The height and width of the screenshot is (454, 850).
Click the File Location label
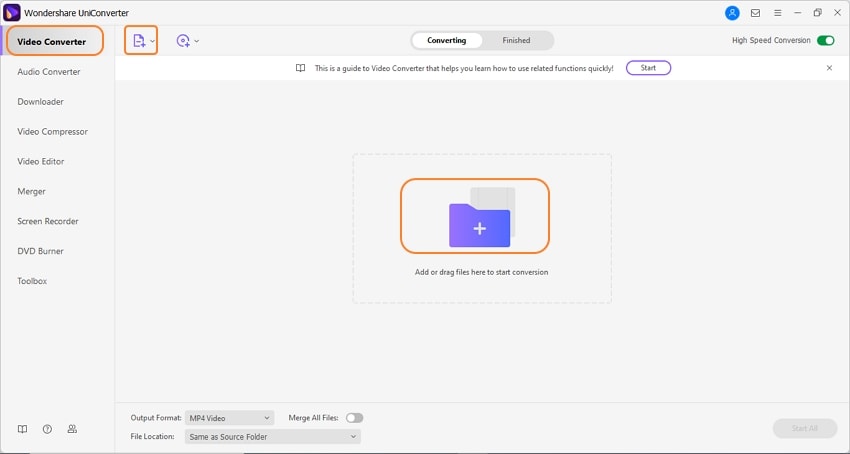(x=152, y=436)
